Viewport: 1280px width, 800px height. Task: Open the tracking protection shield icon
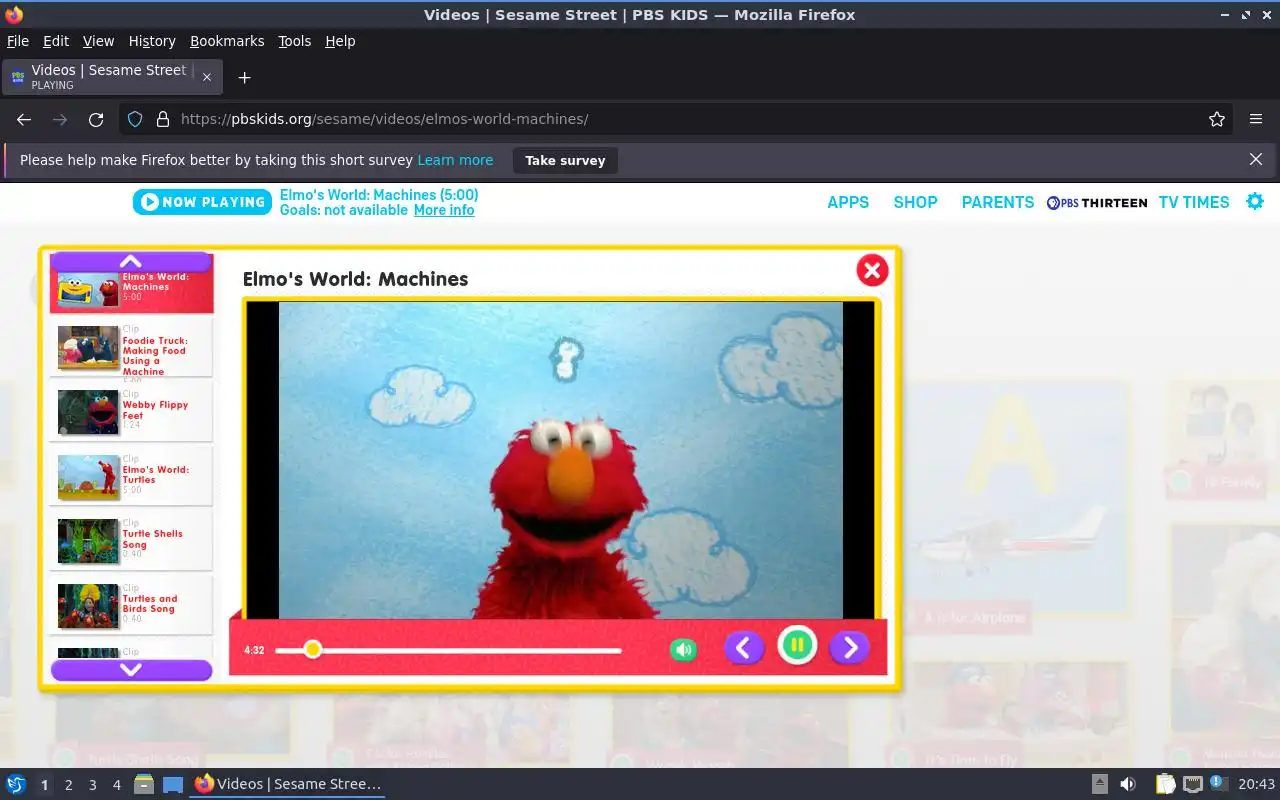coord(135,119)
